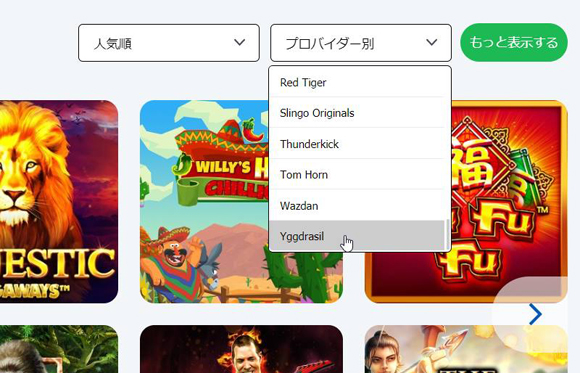Screen dimensions: 580x373
Task: Open the Majestic Megaways lion game
Action: point(59,202)
